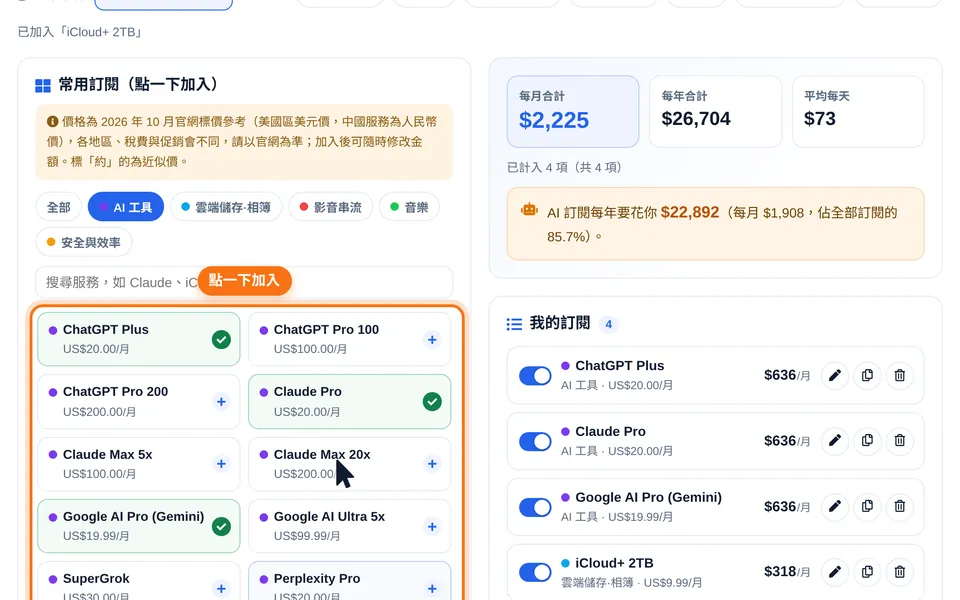Filter by 雲端儲存·相簿 category
The height and width of the screenshot is (600, 960).
pos(226,207)
